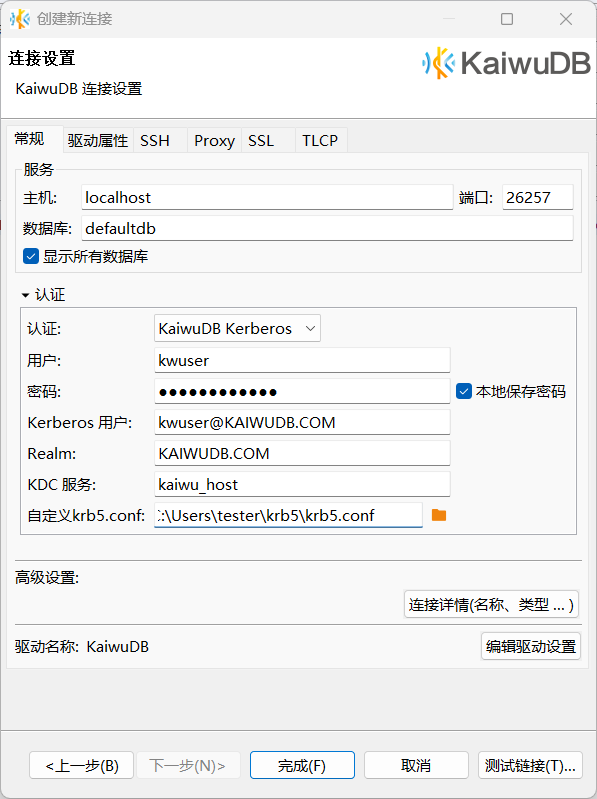Maximize the dialog window
Viewport: 597px width, 799px height.
pos(507,19)
